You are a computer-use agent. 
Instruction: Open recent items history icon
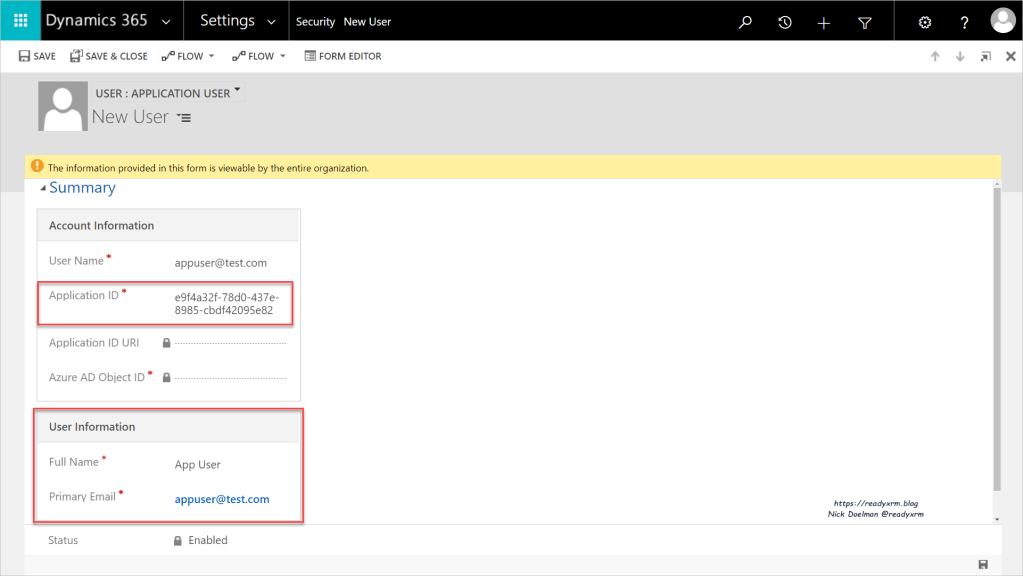785,22
